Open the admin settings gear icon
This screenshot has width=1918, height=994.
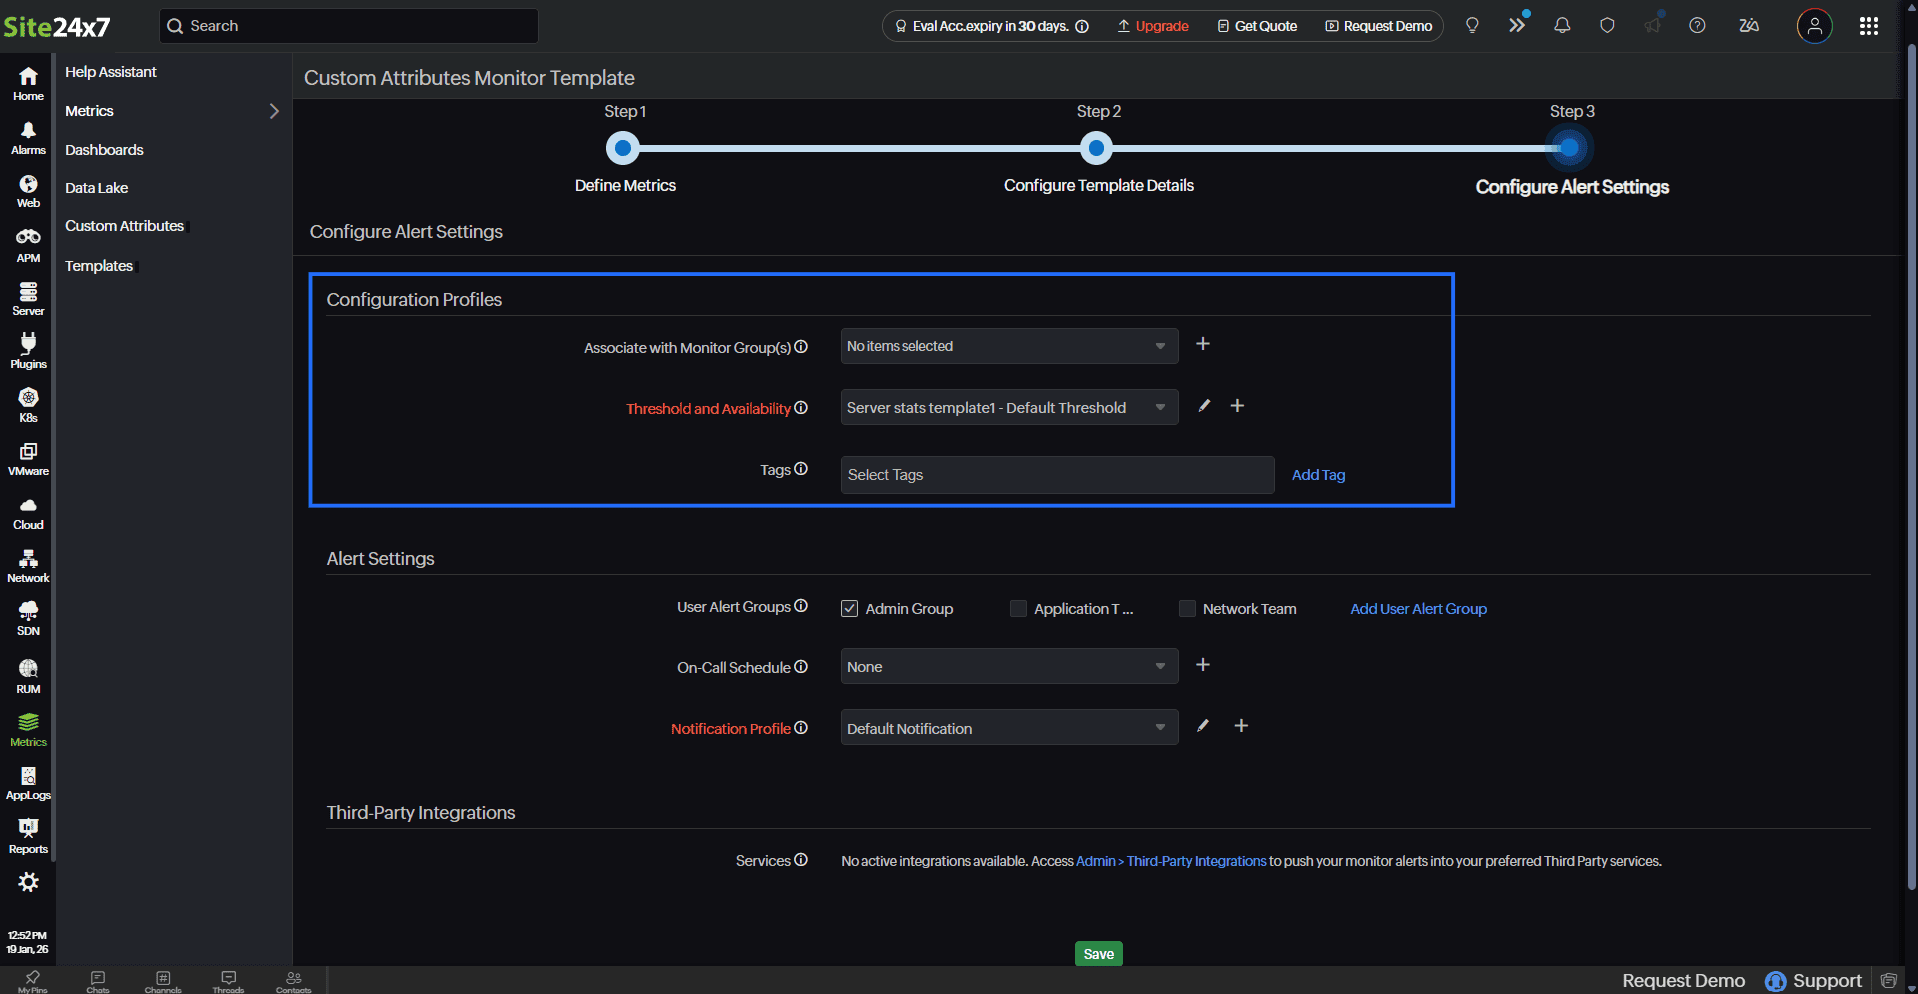click(x=28, y=882)
